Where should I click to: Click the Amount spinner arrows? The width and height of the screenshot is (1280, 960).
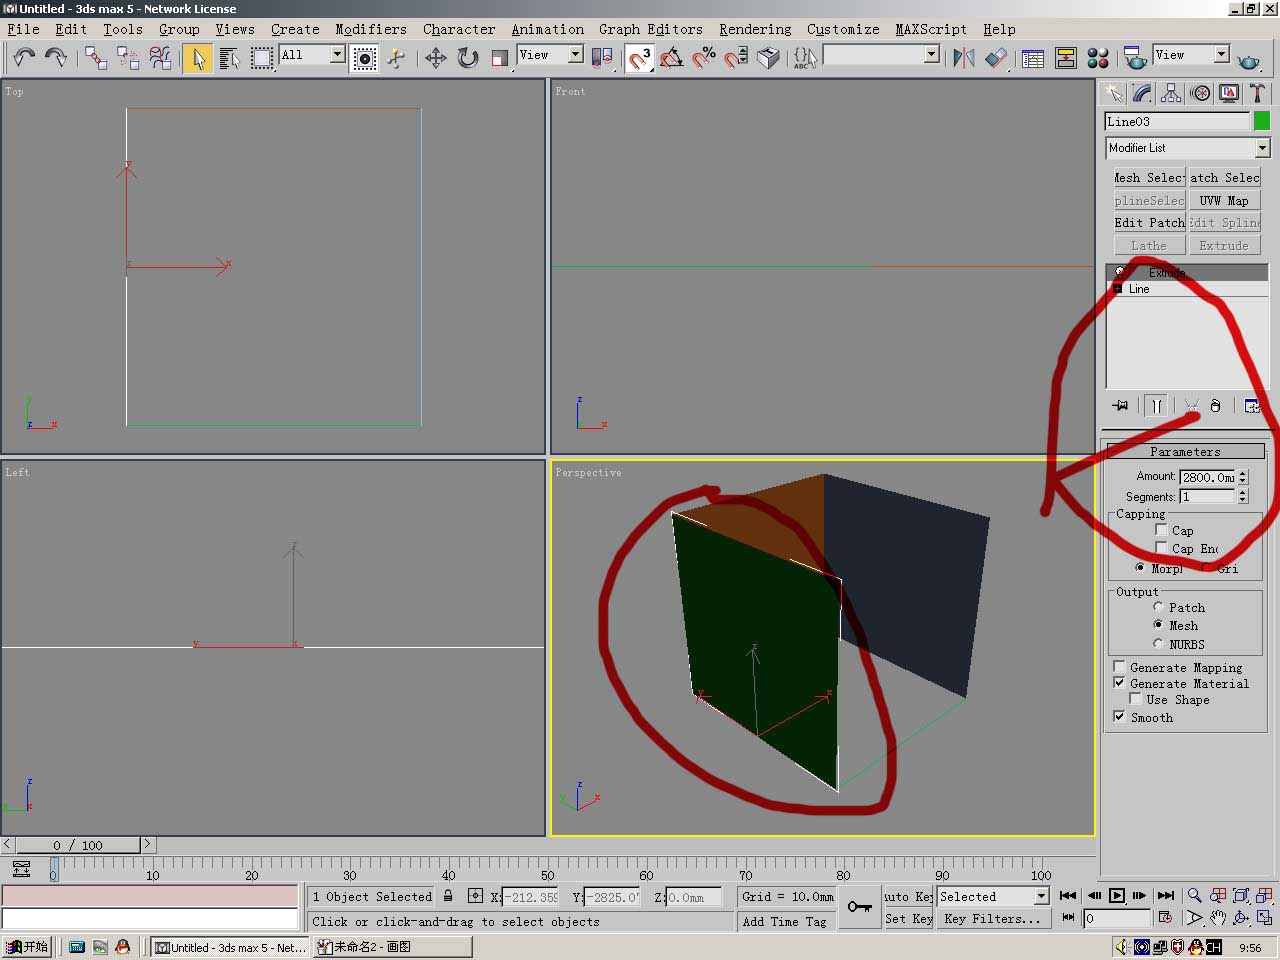1243,477
